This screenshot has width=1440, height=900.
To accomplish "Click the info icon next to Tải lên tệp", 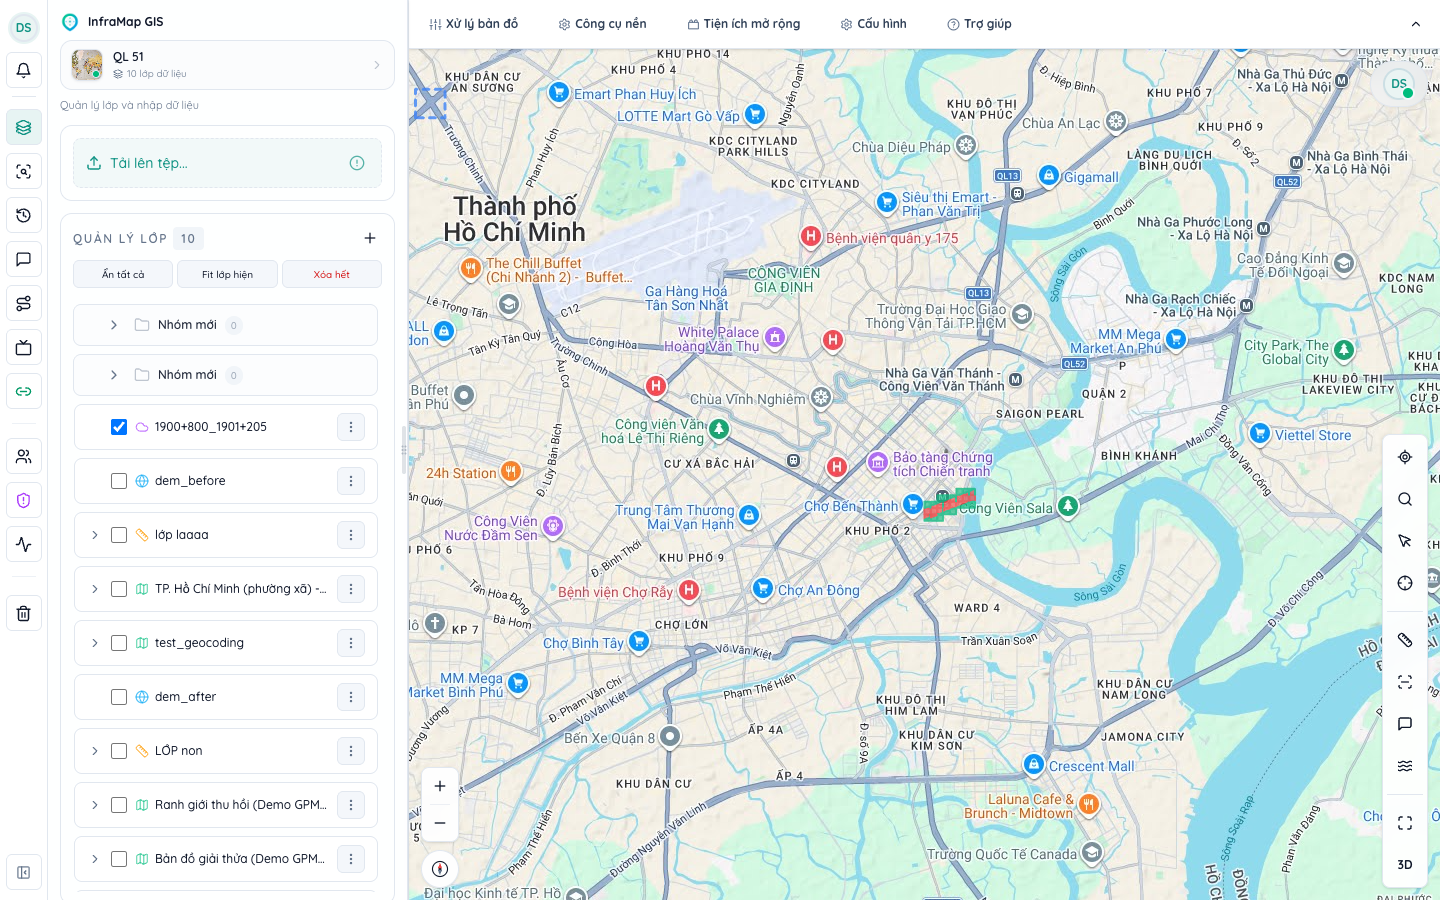I will pos(357,163).
